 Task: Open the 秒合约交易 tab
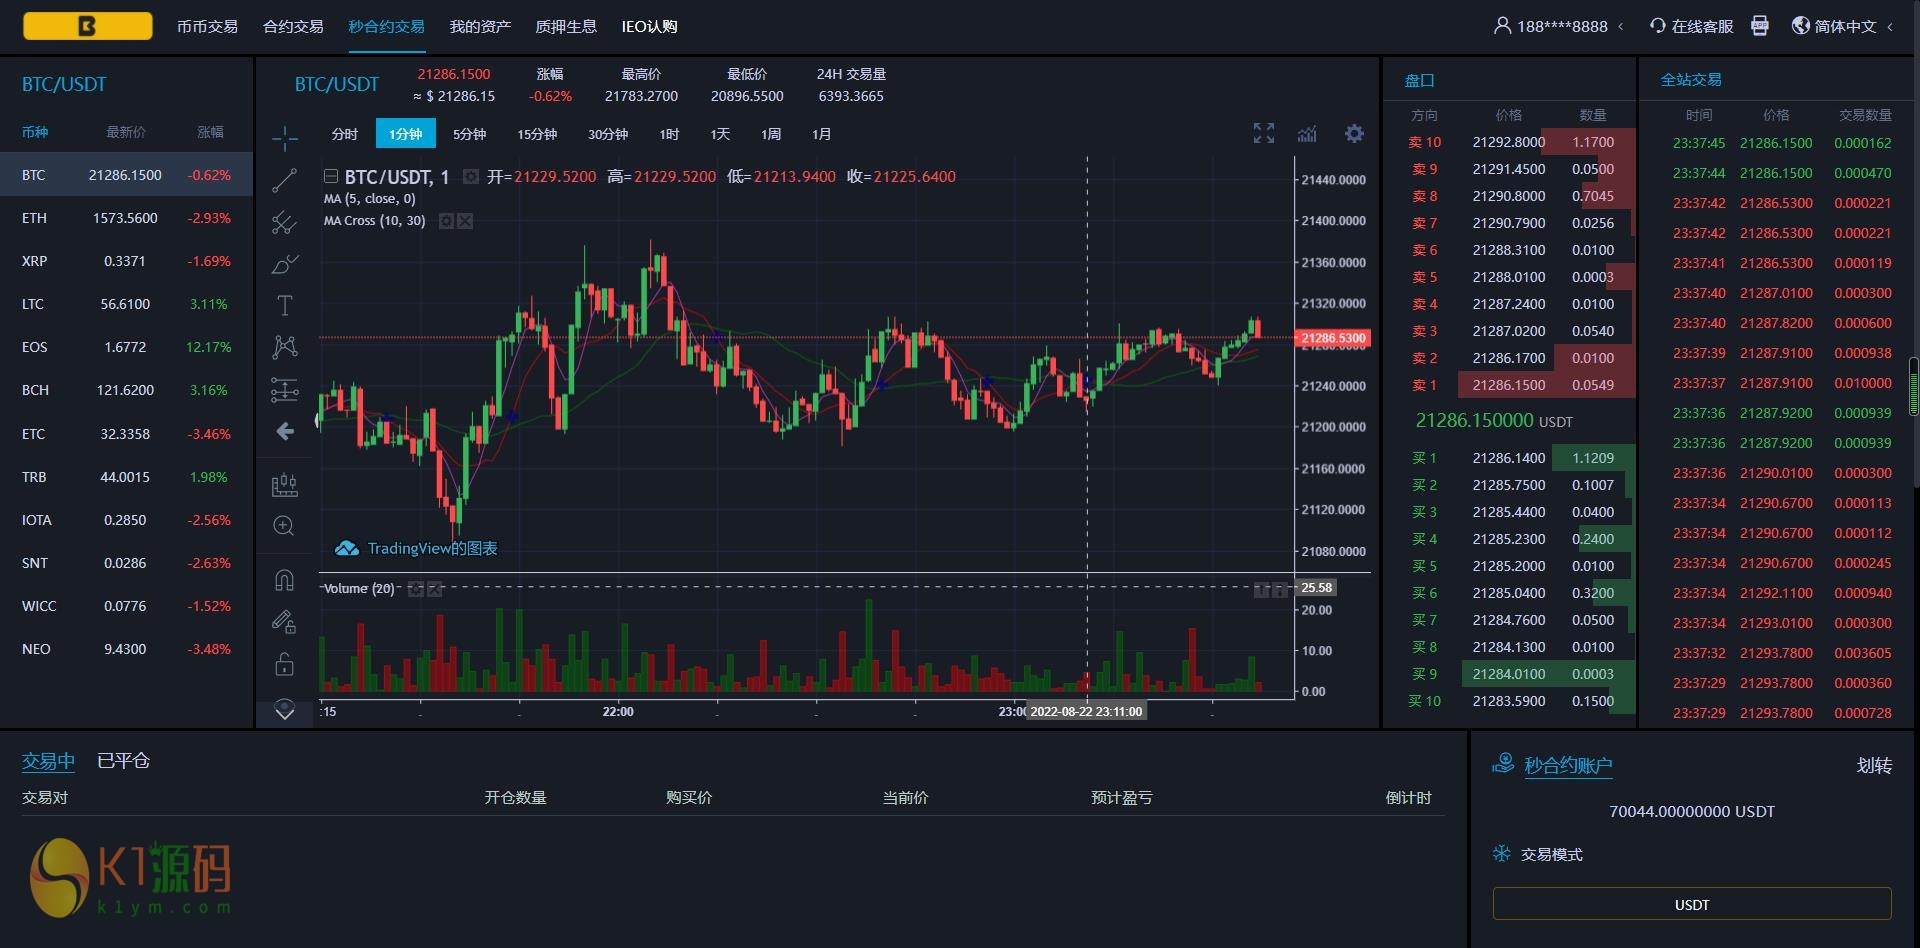coord(387,26)
